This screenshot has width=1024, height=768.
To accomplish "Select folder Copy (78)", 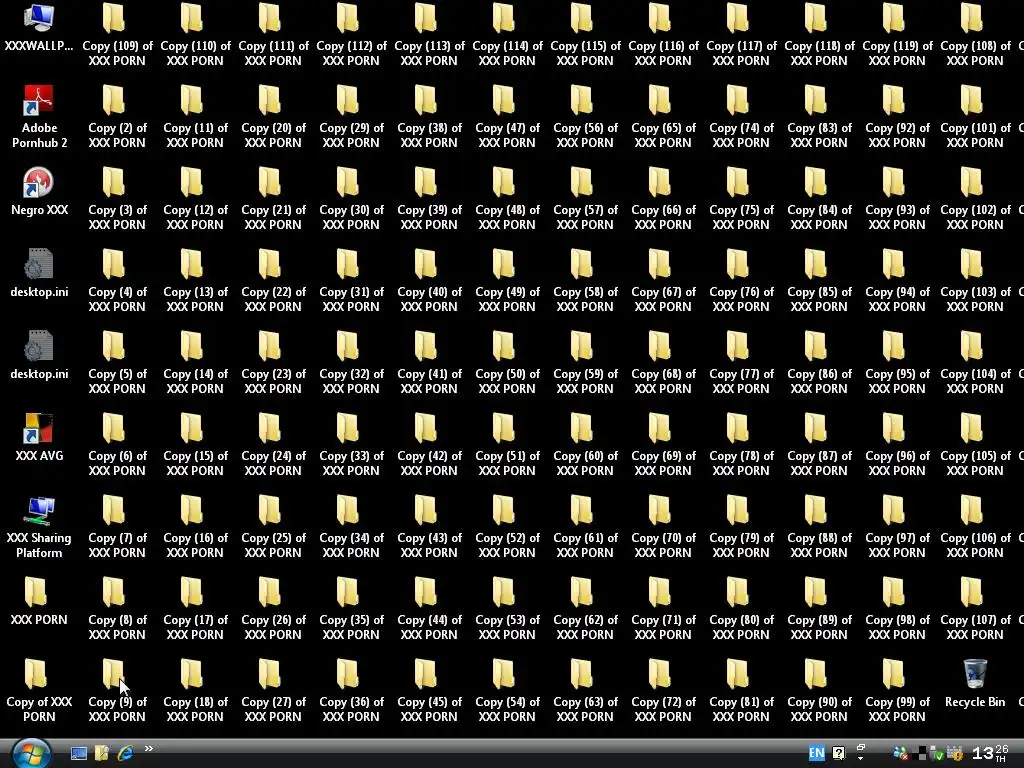I will [741, 445].
